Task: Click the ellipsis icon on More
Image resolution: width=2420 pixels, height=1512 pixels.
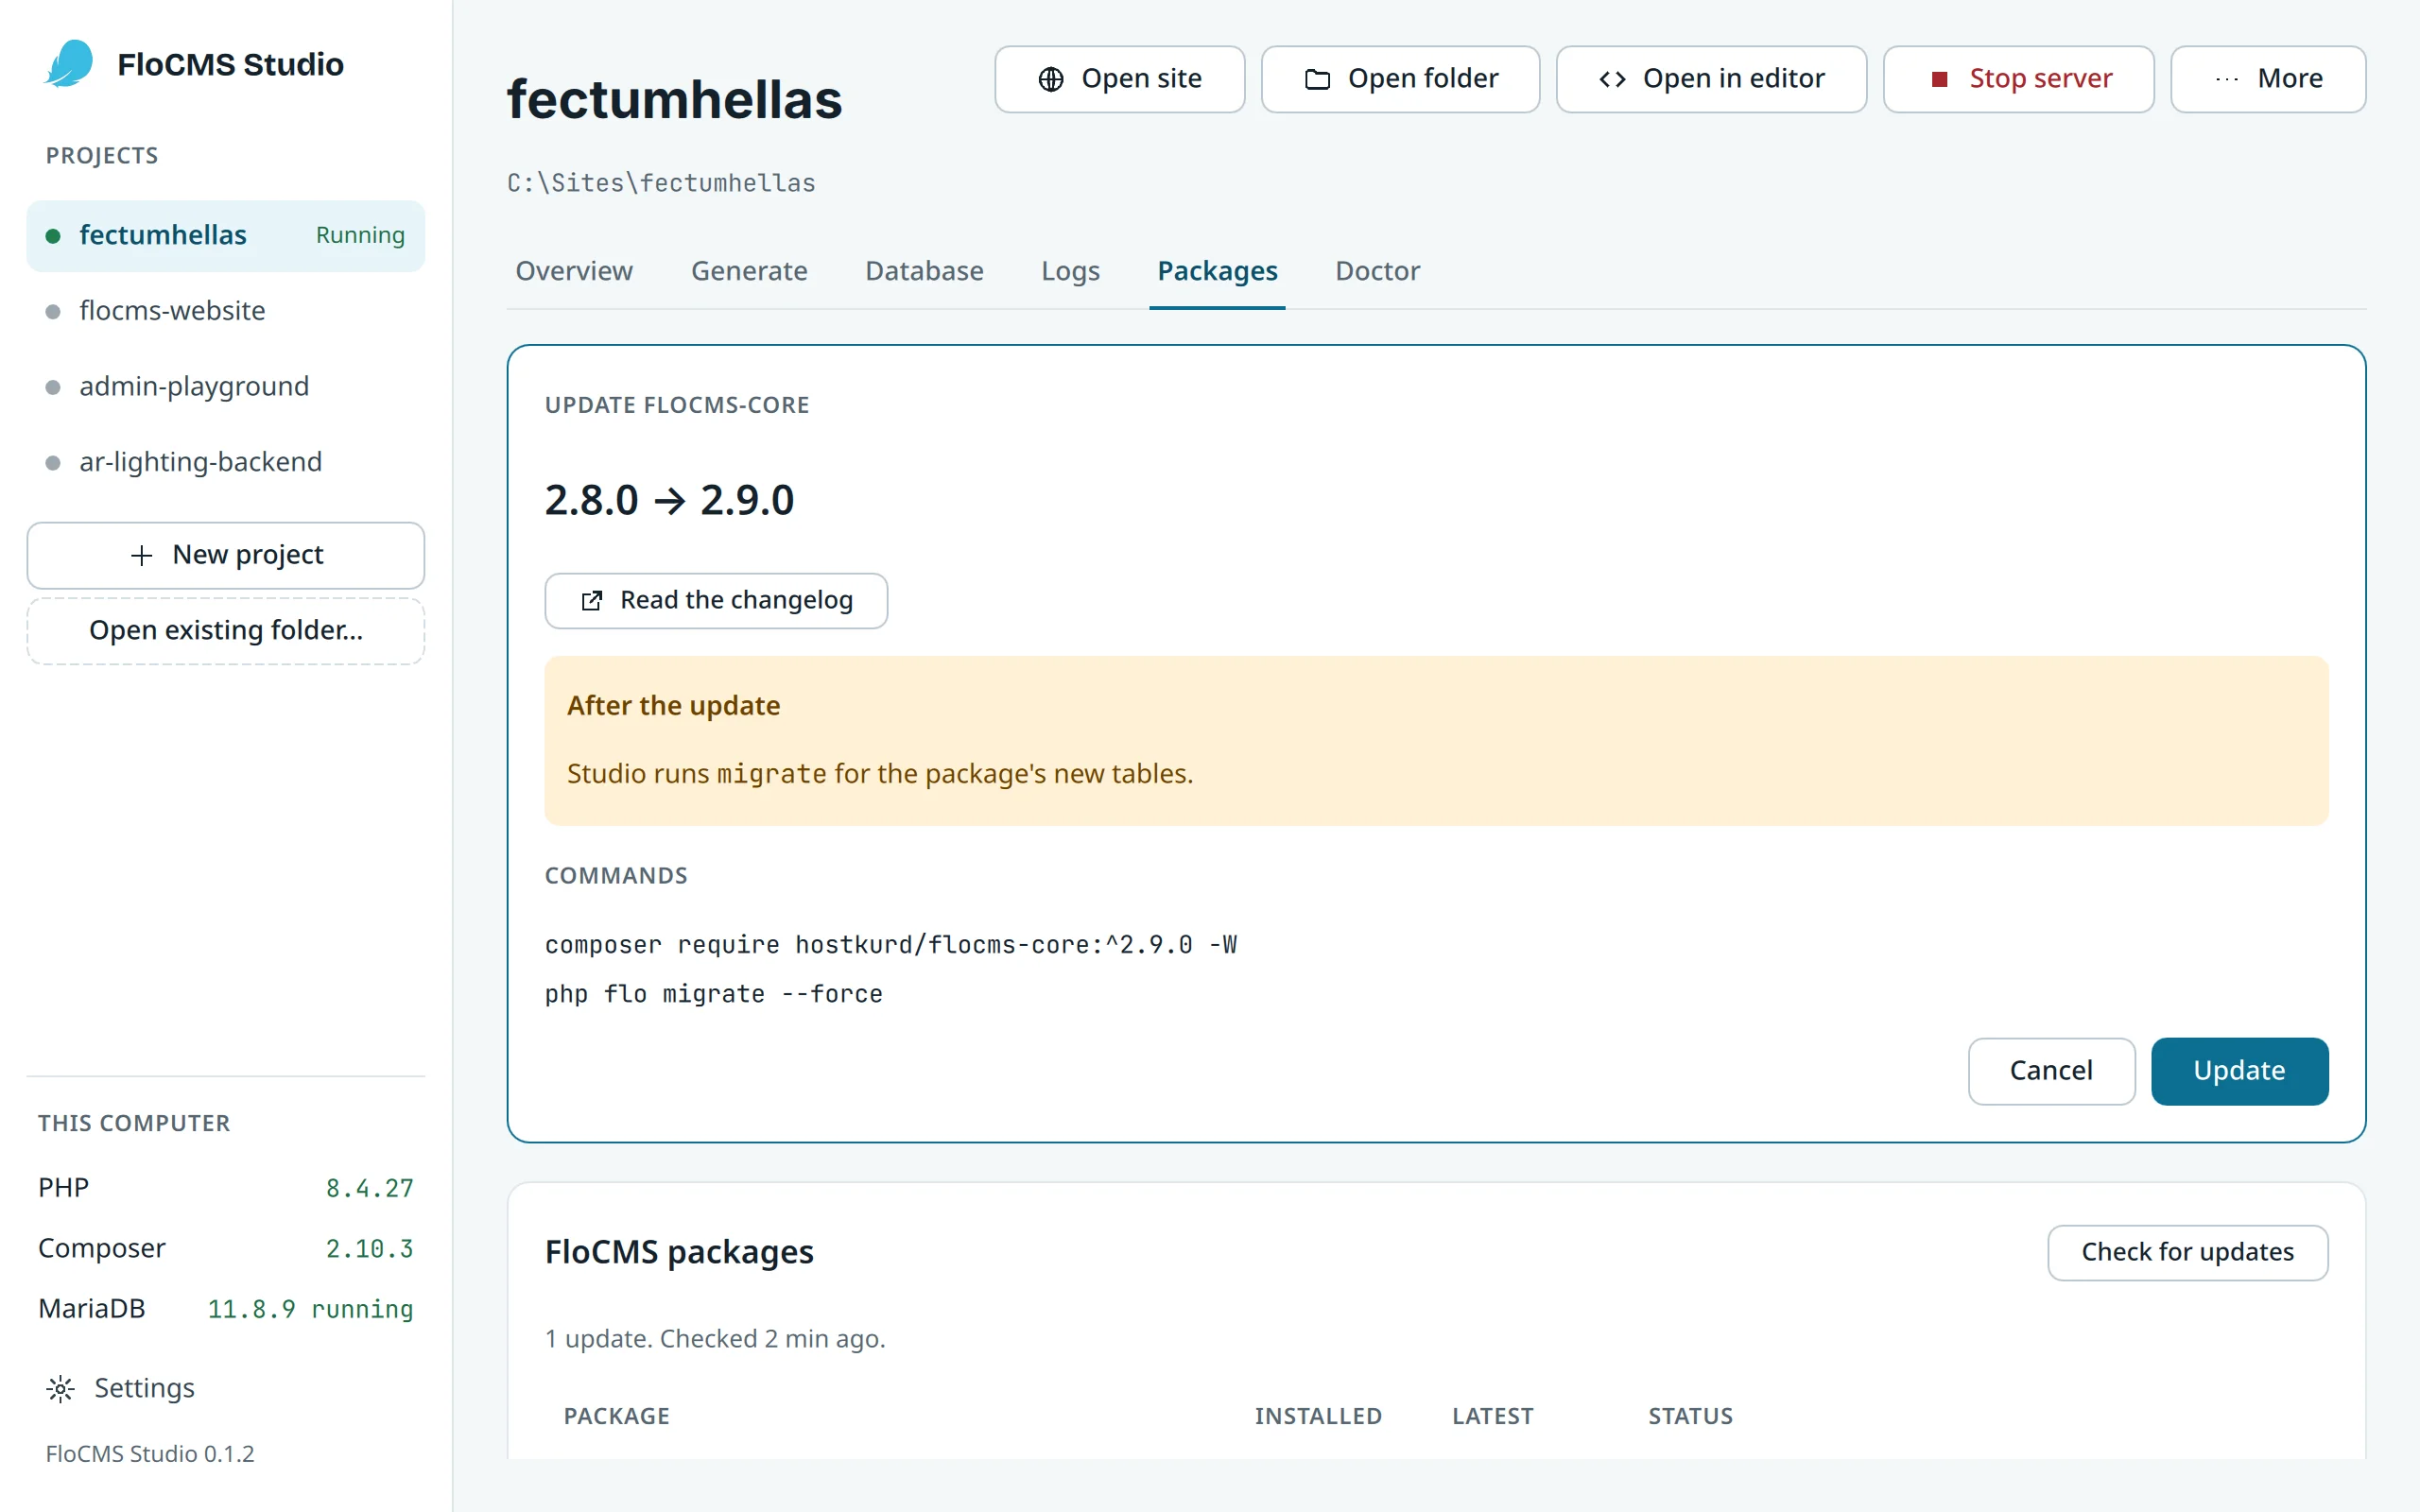Action: (x=2226, y=79)
